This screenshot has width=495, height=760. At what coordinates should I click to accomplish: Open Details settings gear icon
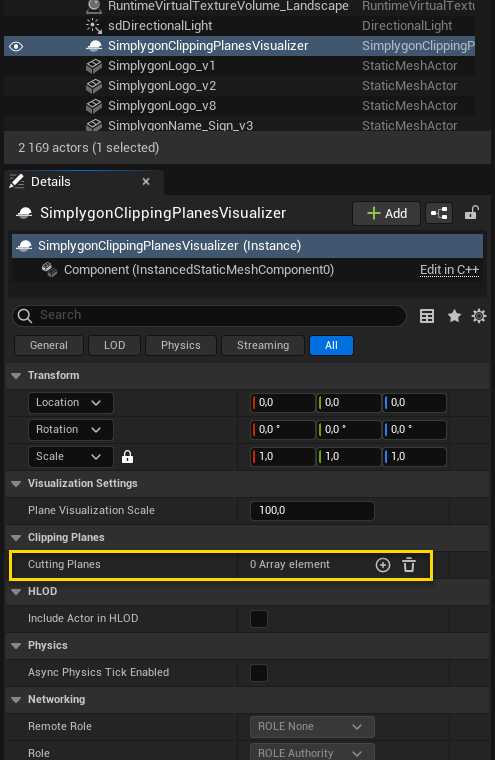pos(479,316)
